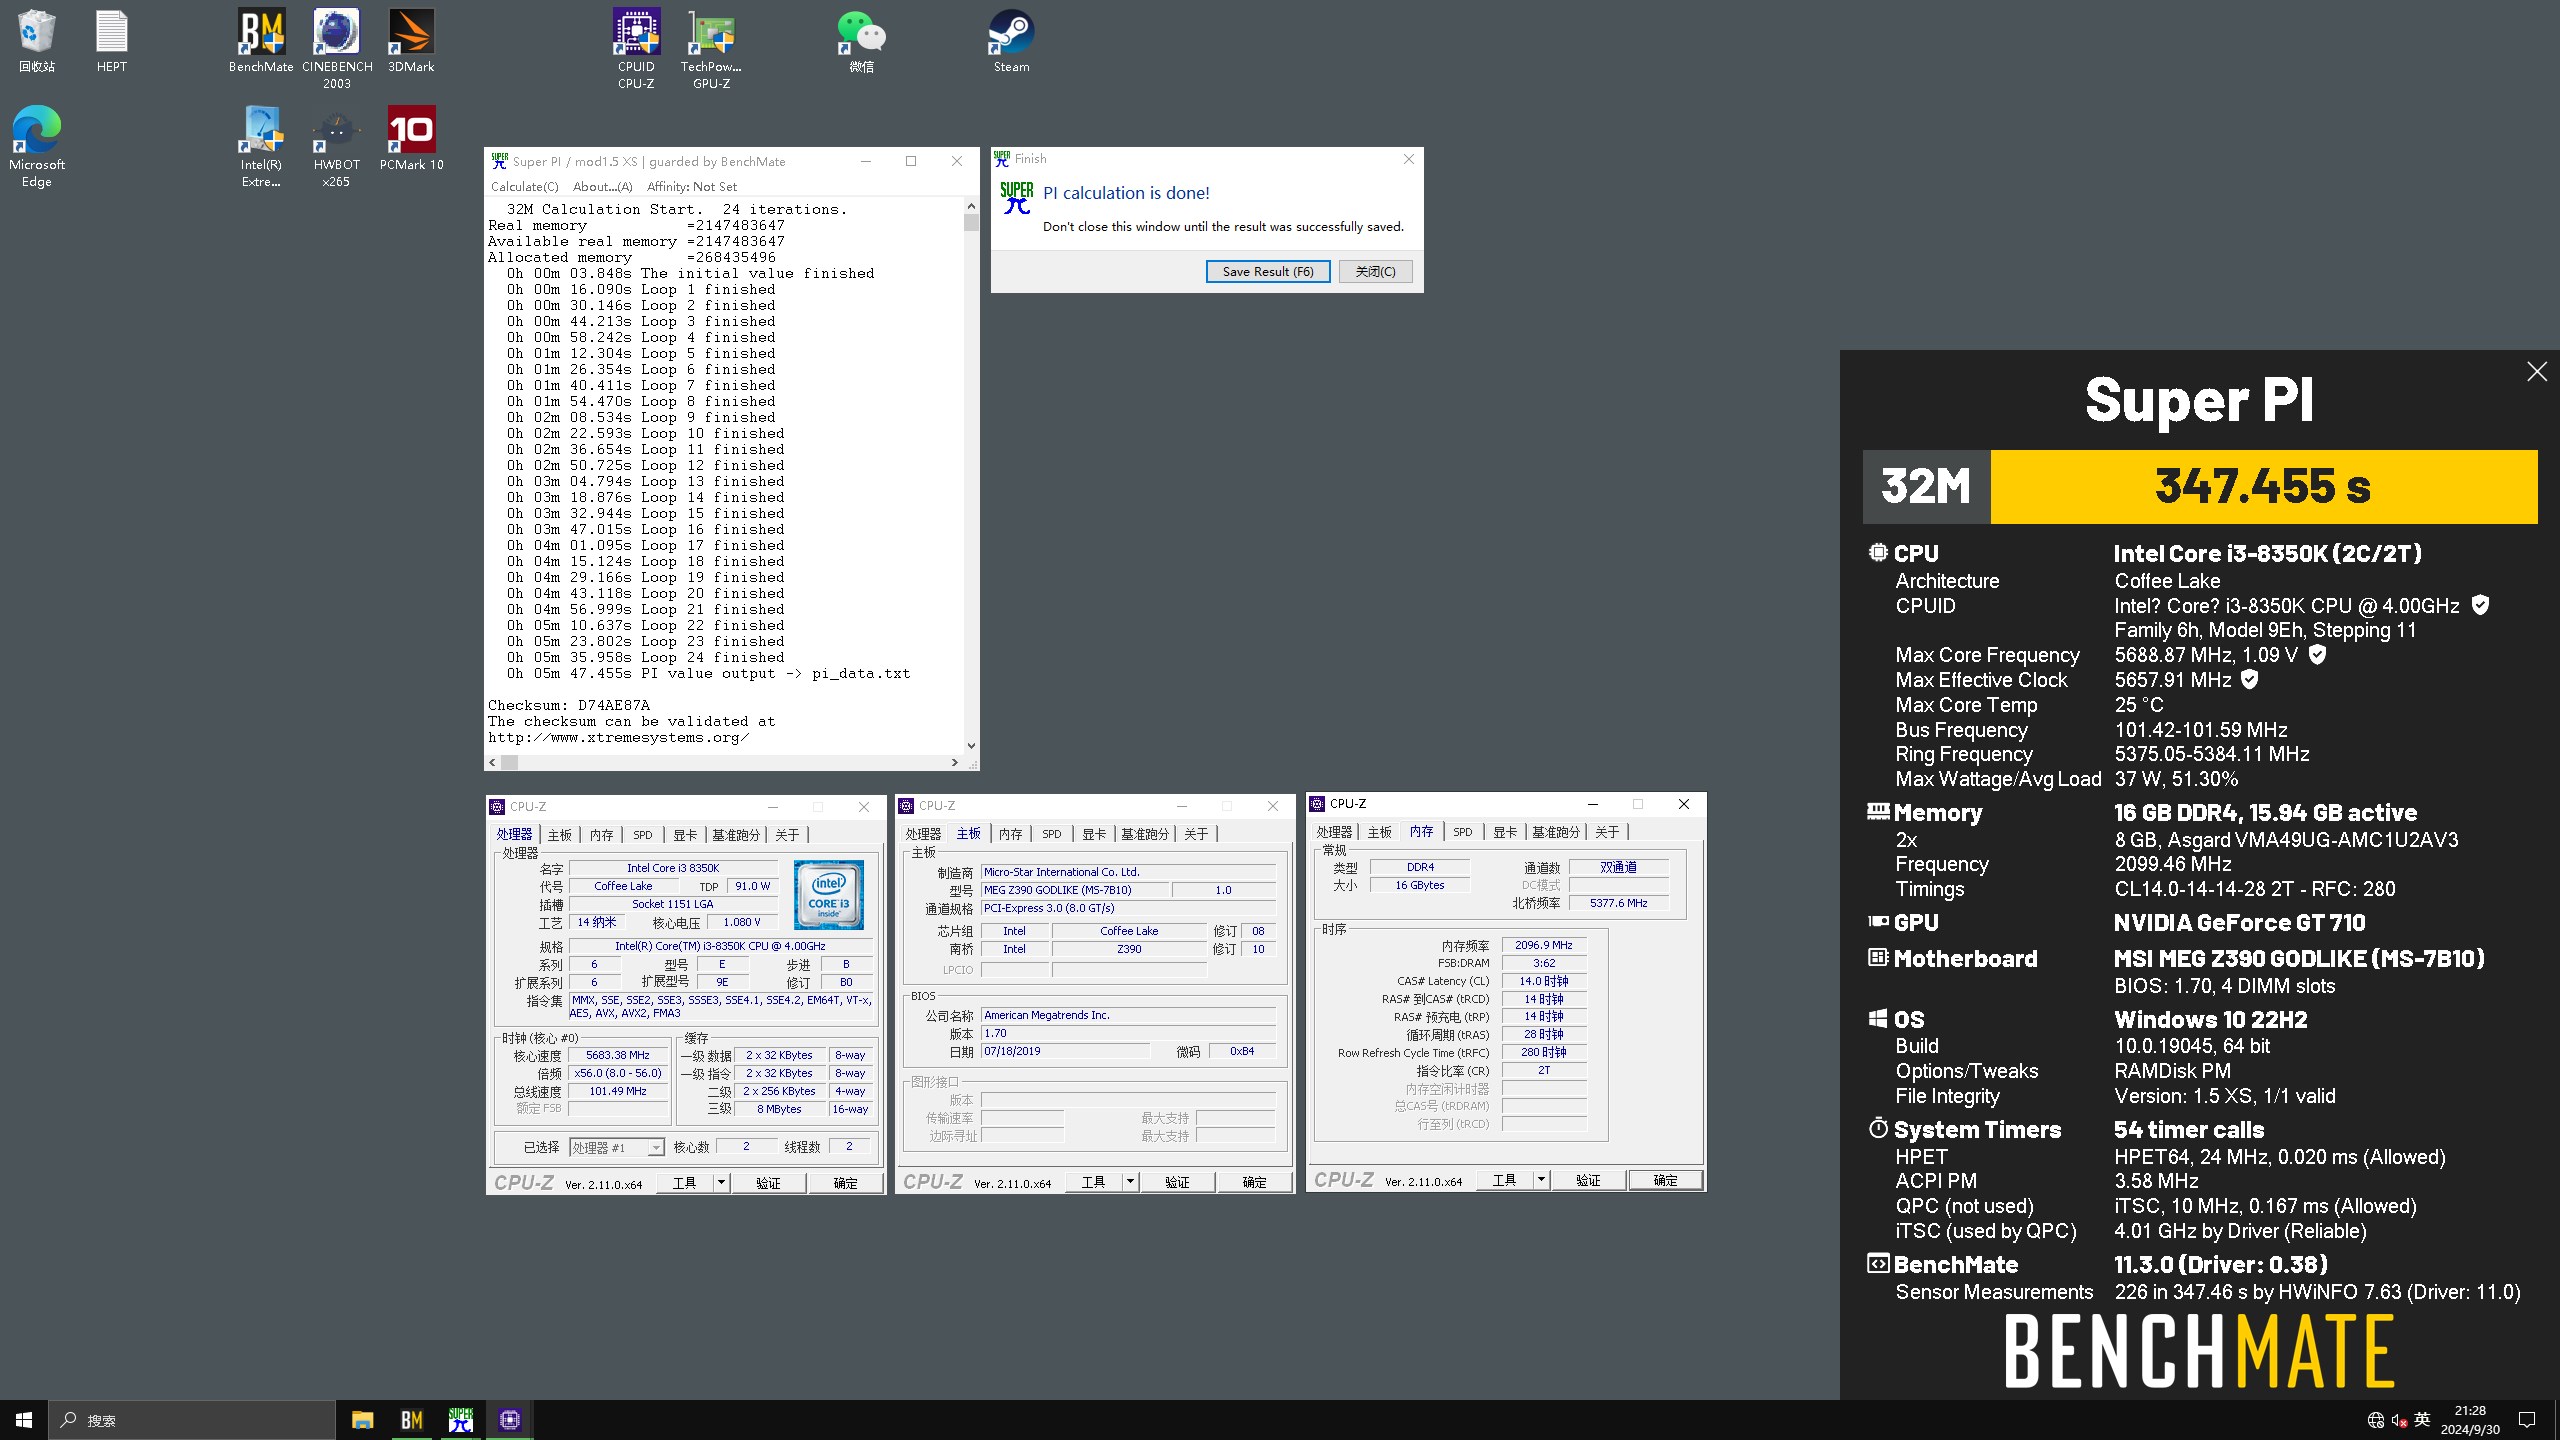Launch 3DMark desktop shortcut
This screenshot has height=1440, width=2560.
[x=411, y=40]
